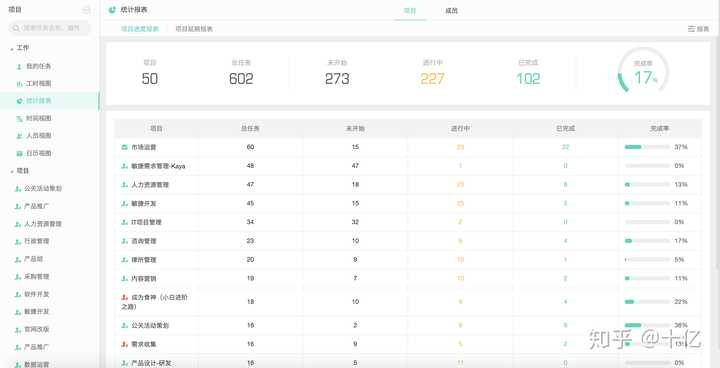Open 市场运营 project row icon
This screenshot has height=368, width=720.
124,147
